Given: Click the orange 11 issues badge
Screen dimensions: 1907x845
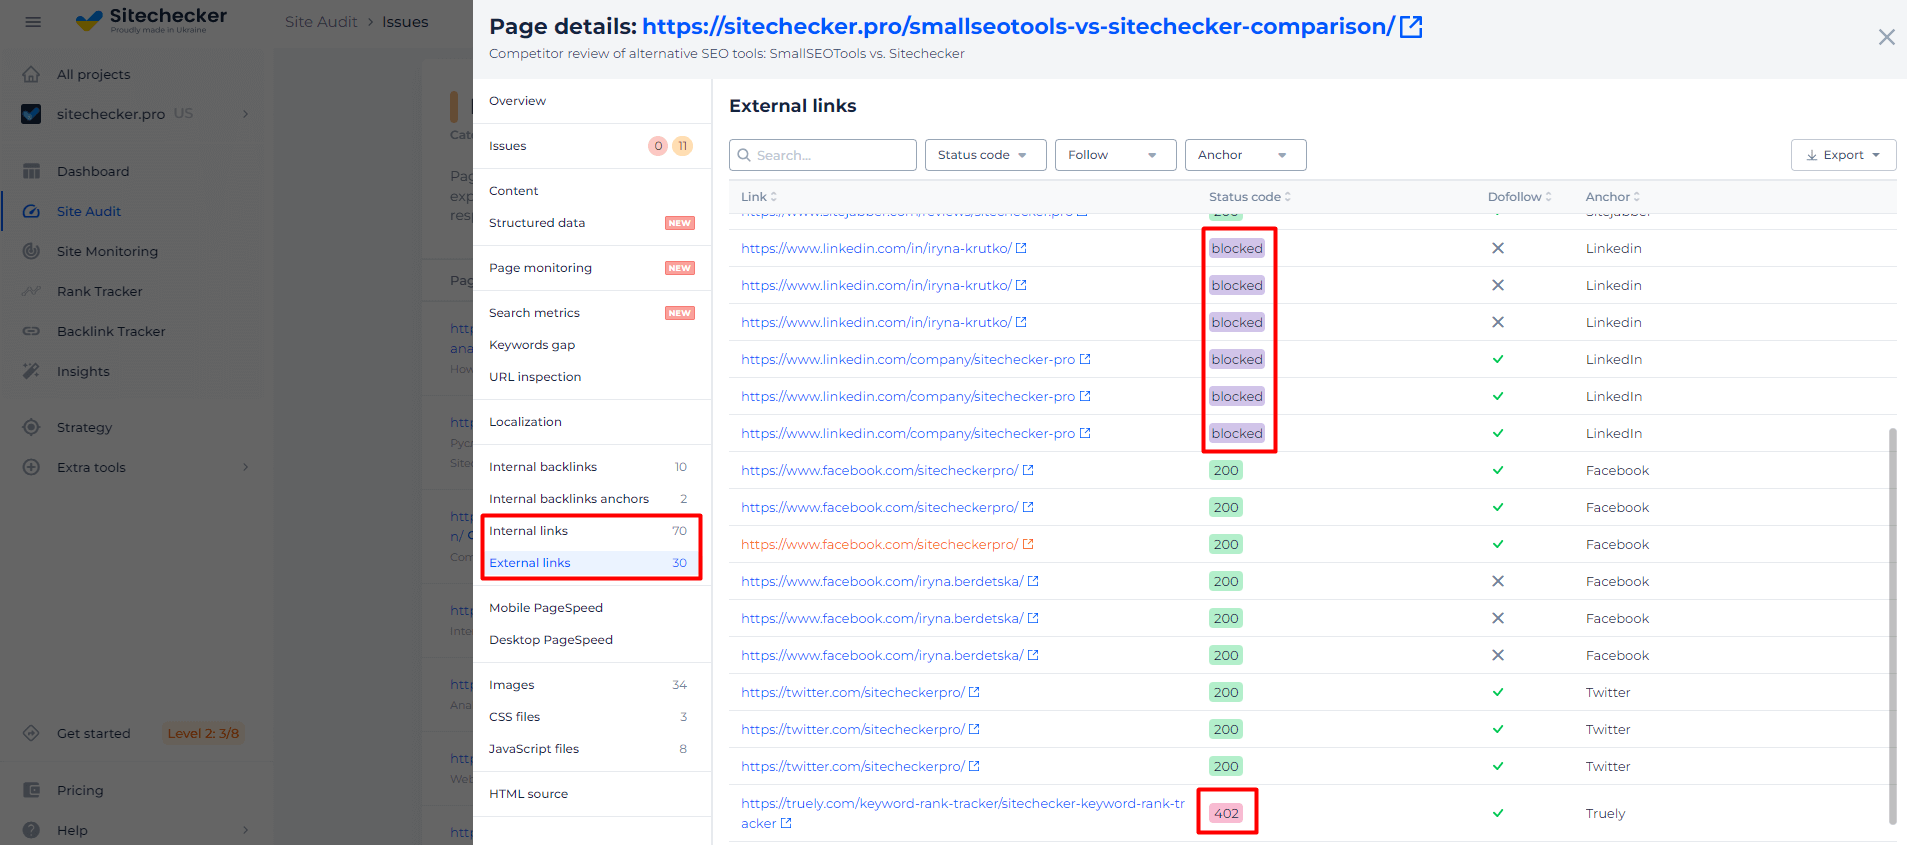Looking at the screenshot, I should pos(682,146).
